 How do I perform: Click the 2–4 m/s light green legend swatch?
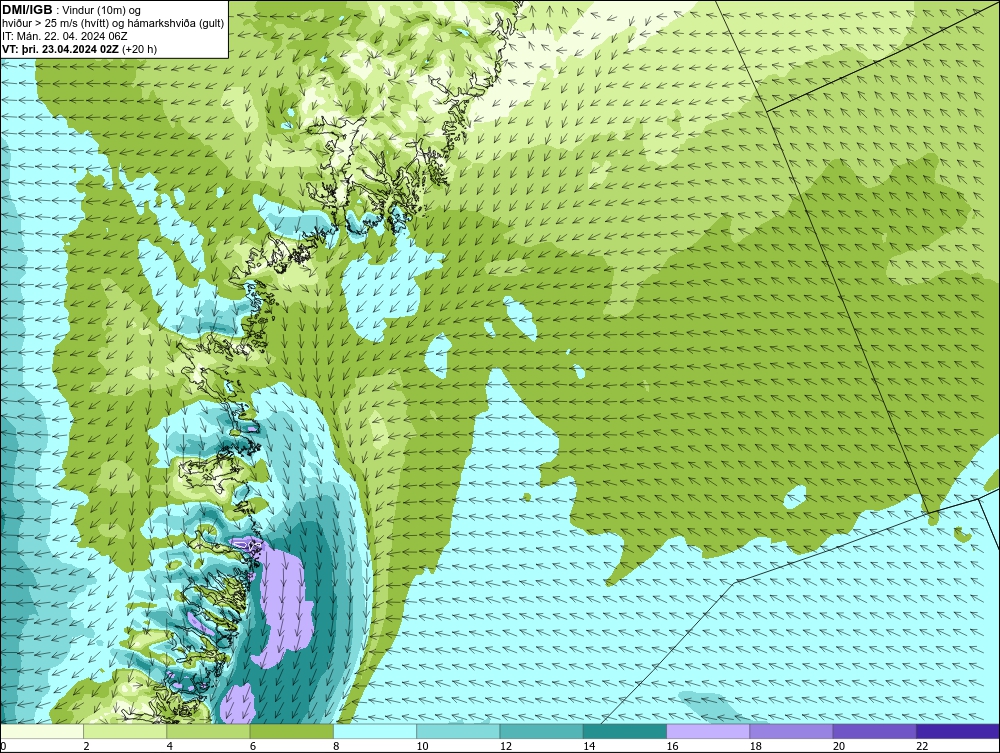(x=125, y=731)
